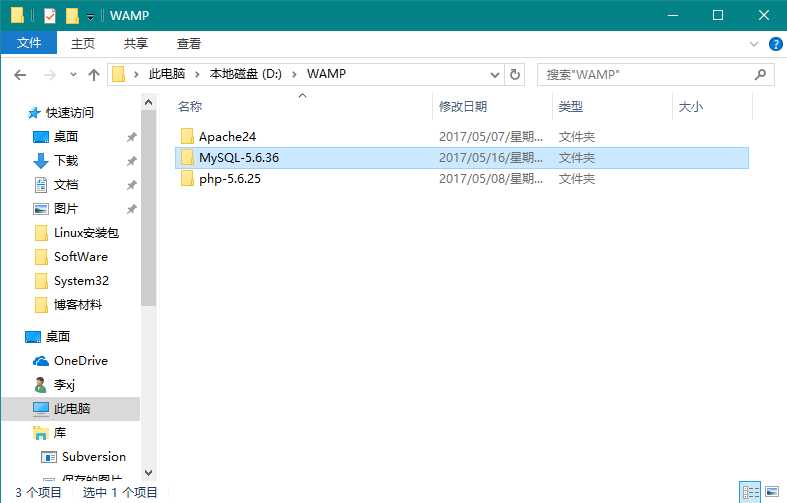
Task: Click 本地磁盘 (D:) in the address breadcrumb
Action: point(246,74)
